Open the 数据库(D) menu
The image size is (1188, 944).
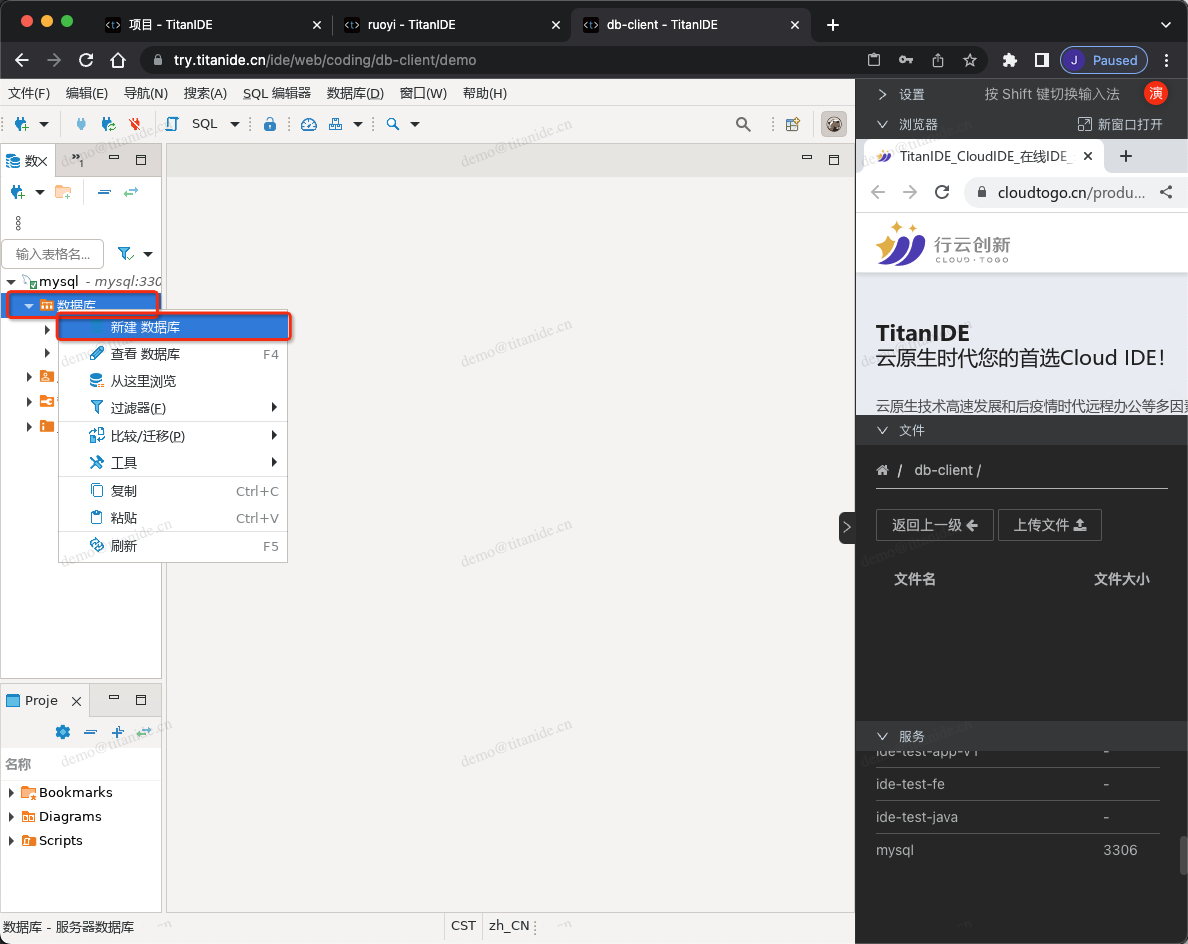click(x=355, y=93)
